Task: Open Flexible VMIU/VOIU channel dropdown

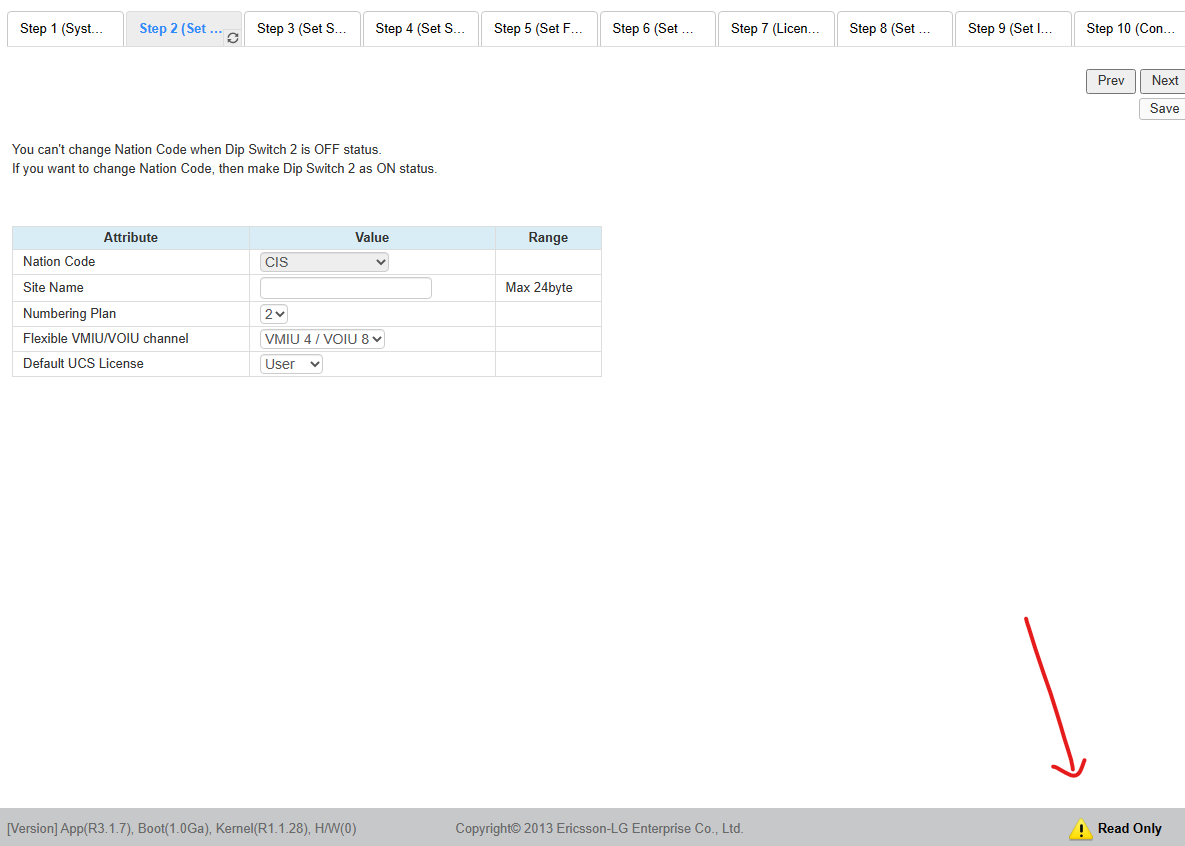Action: point(322,339)
